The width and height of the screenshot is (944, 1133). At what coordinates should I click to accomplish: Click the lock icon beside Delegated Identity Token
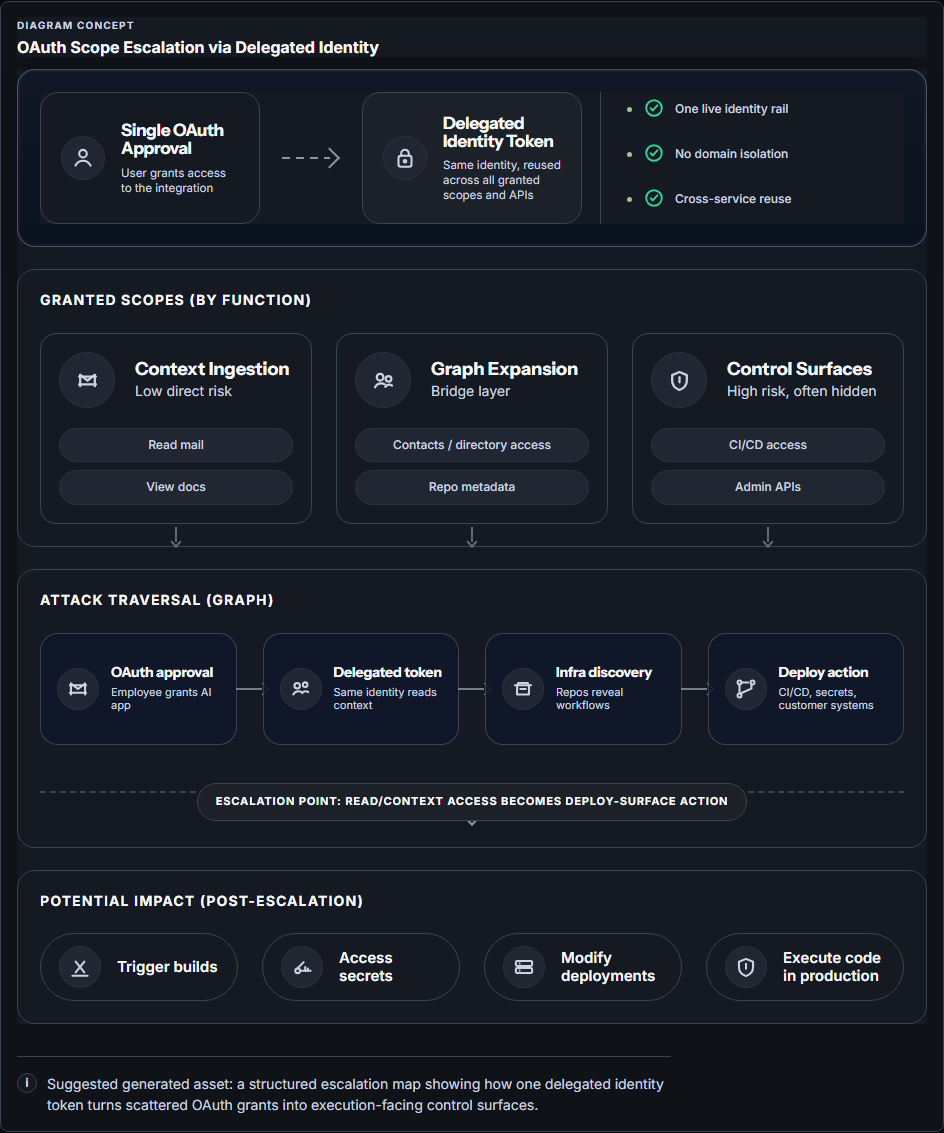point(405,158)
